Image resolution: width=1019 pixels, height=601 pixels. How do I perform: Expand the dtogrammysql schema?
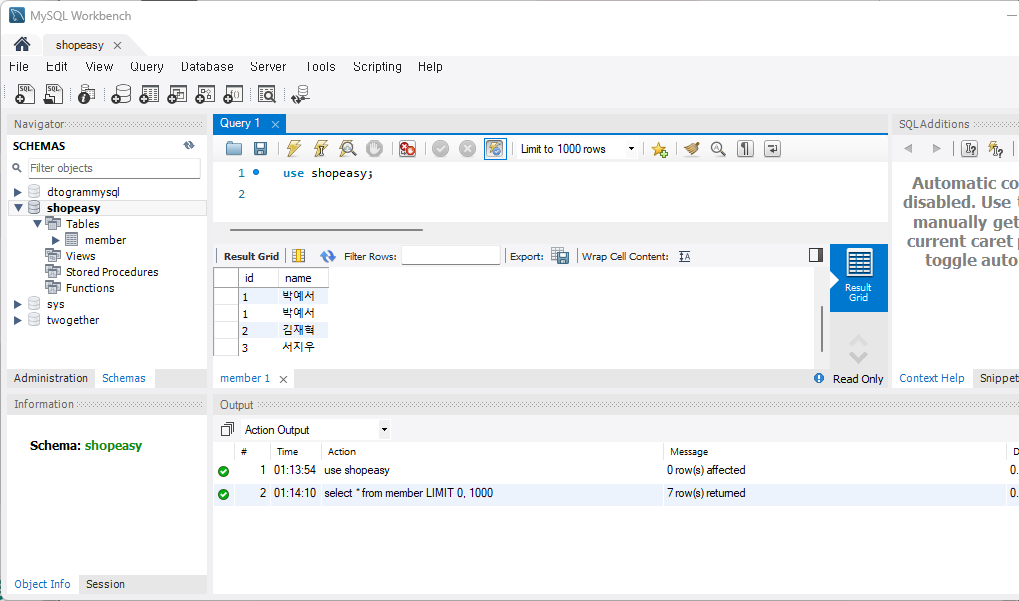[x=18, y=192]
